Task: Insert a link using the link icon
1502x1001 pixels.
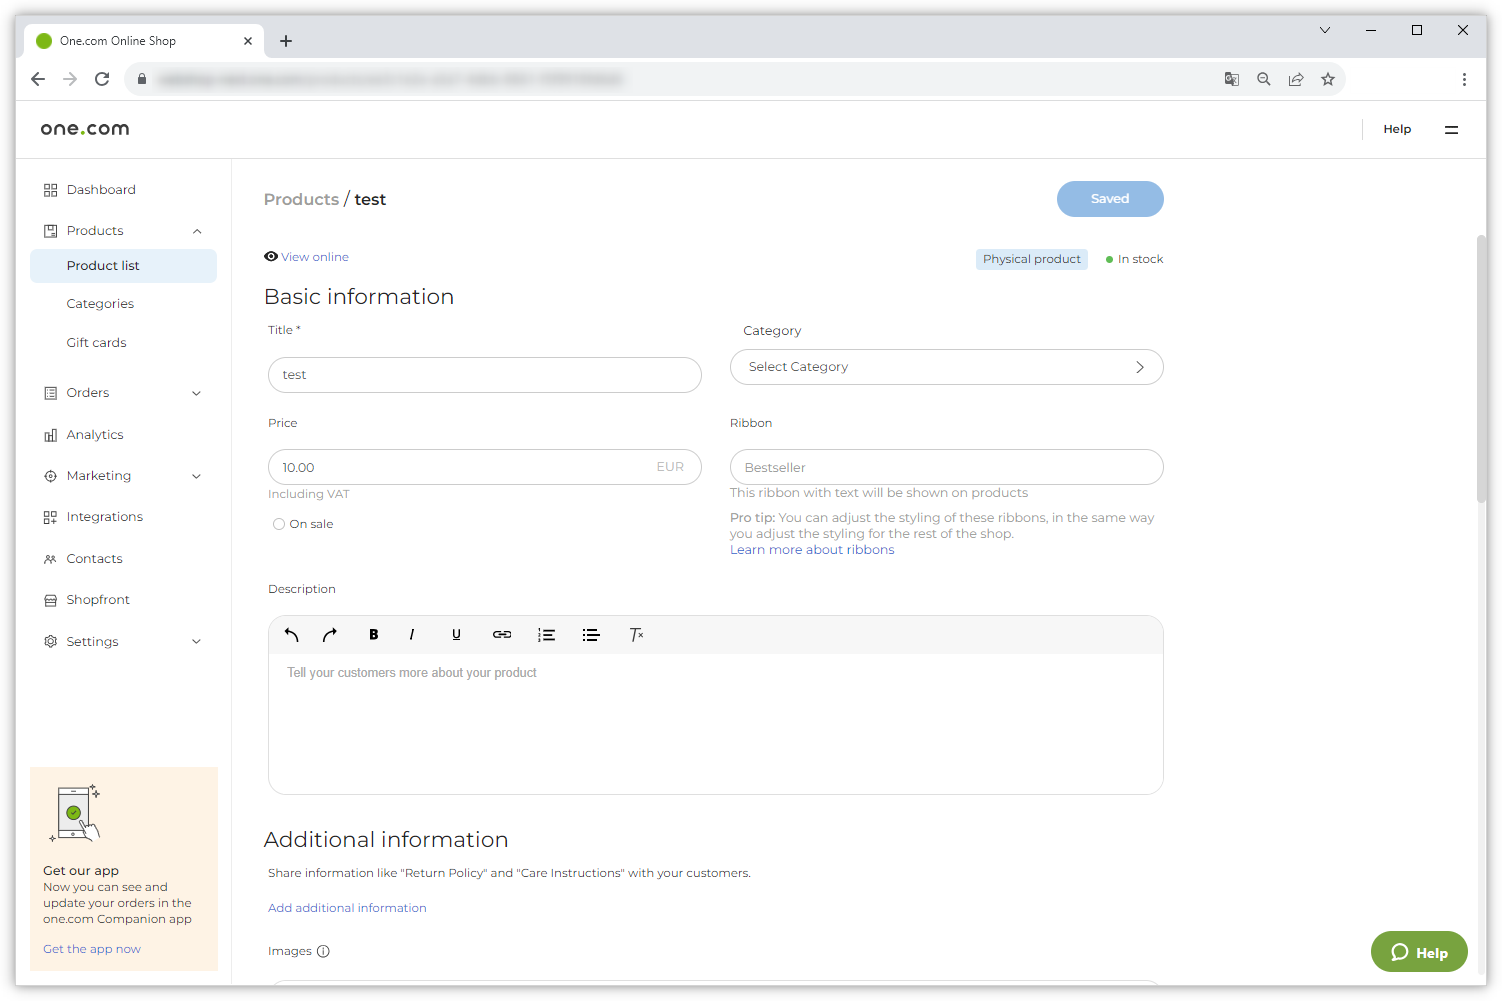Action: pyautogui.click(x=502, y=635)
